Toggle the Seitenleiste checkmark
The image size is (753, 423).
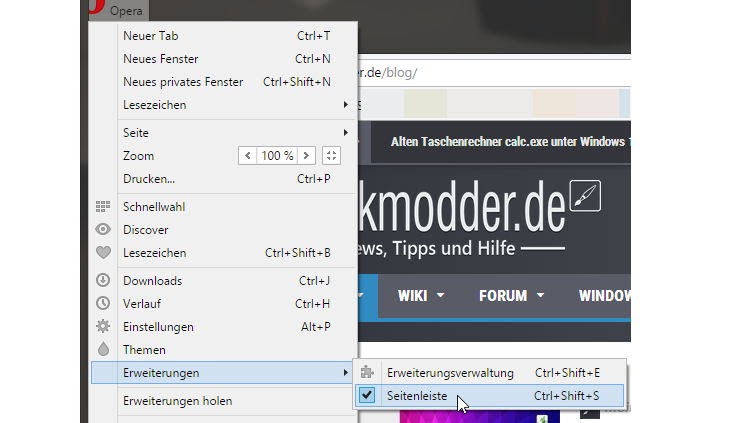pyautogui.click(x=367, y=395)
